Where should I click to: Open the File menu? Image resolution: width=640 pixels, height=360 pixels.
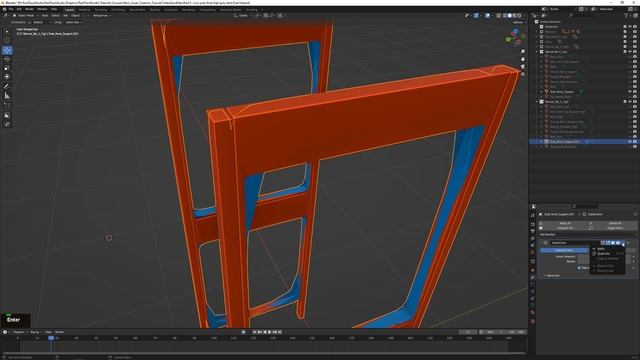pyautogui.click(x=11, y=9)
